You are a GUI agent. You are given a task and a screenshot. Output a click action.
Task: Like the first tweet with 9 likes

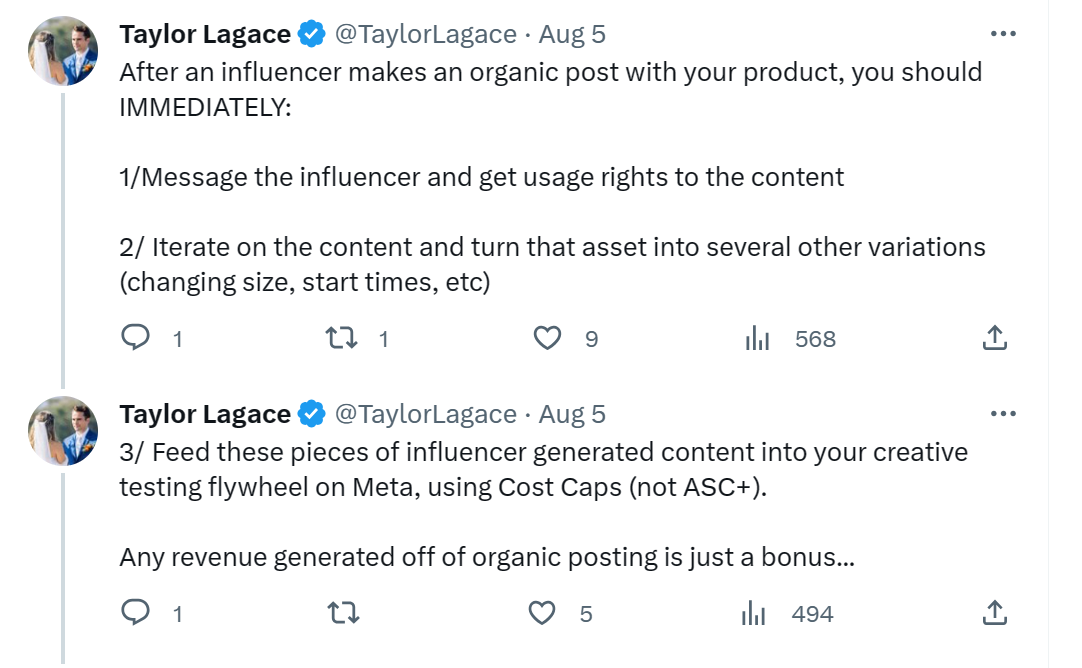[x=547, y=339]
